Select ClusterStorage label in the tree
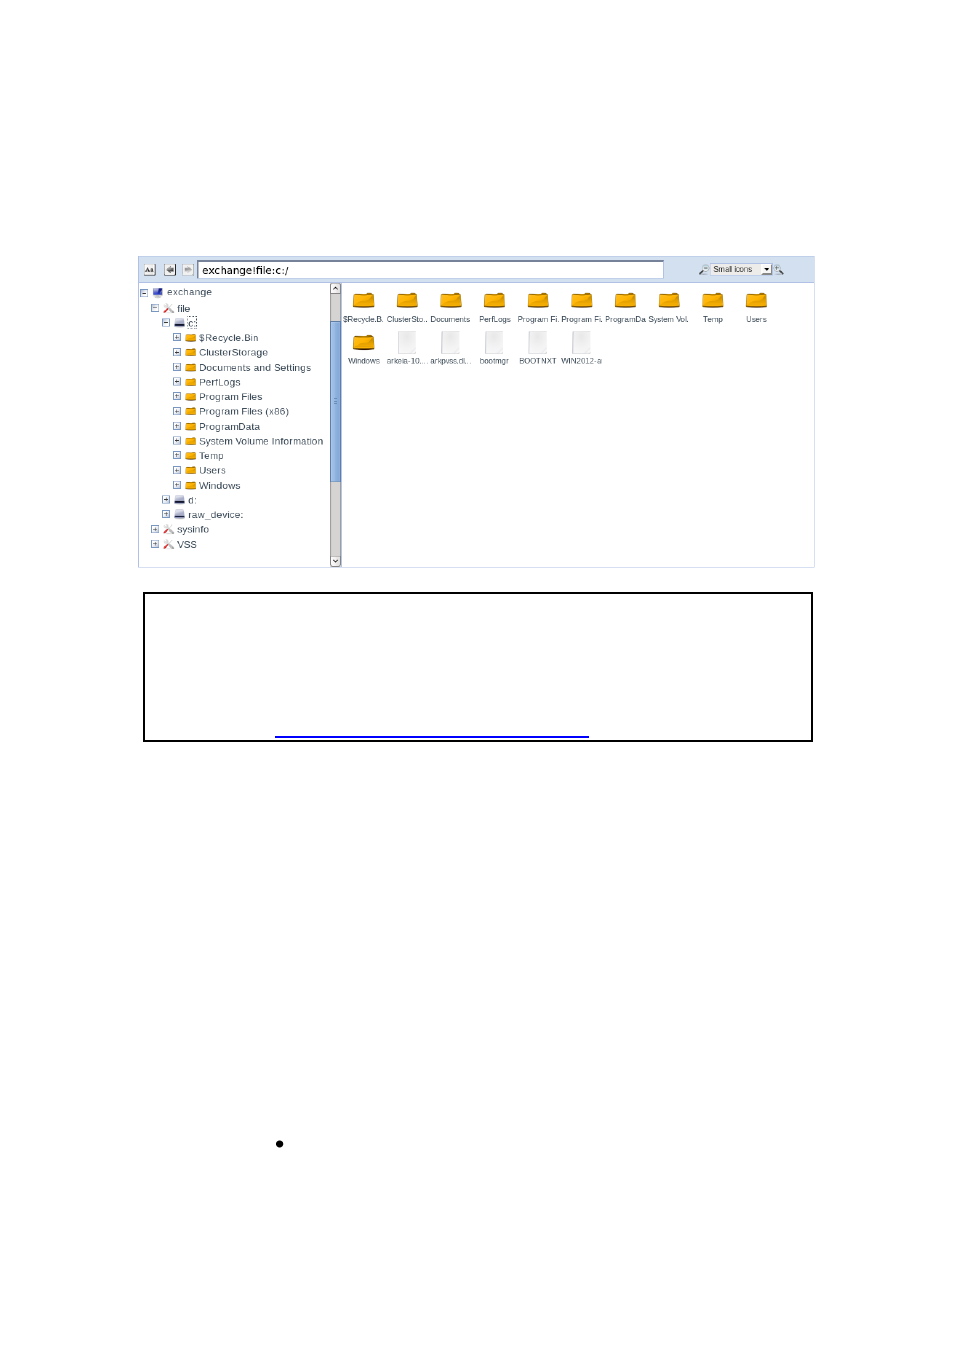 point(233,353)
